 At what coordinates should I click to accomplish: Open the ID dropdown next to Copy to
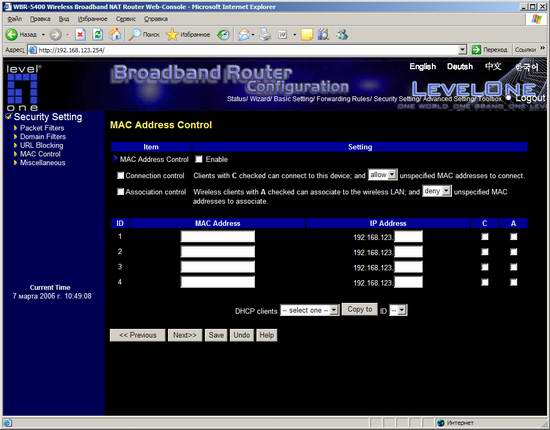(398, 310)
